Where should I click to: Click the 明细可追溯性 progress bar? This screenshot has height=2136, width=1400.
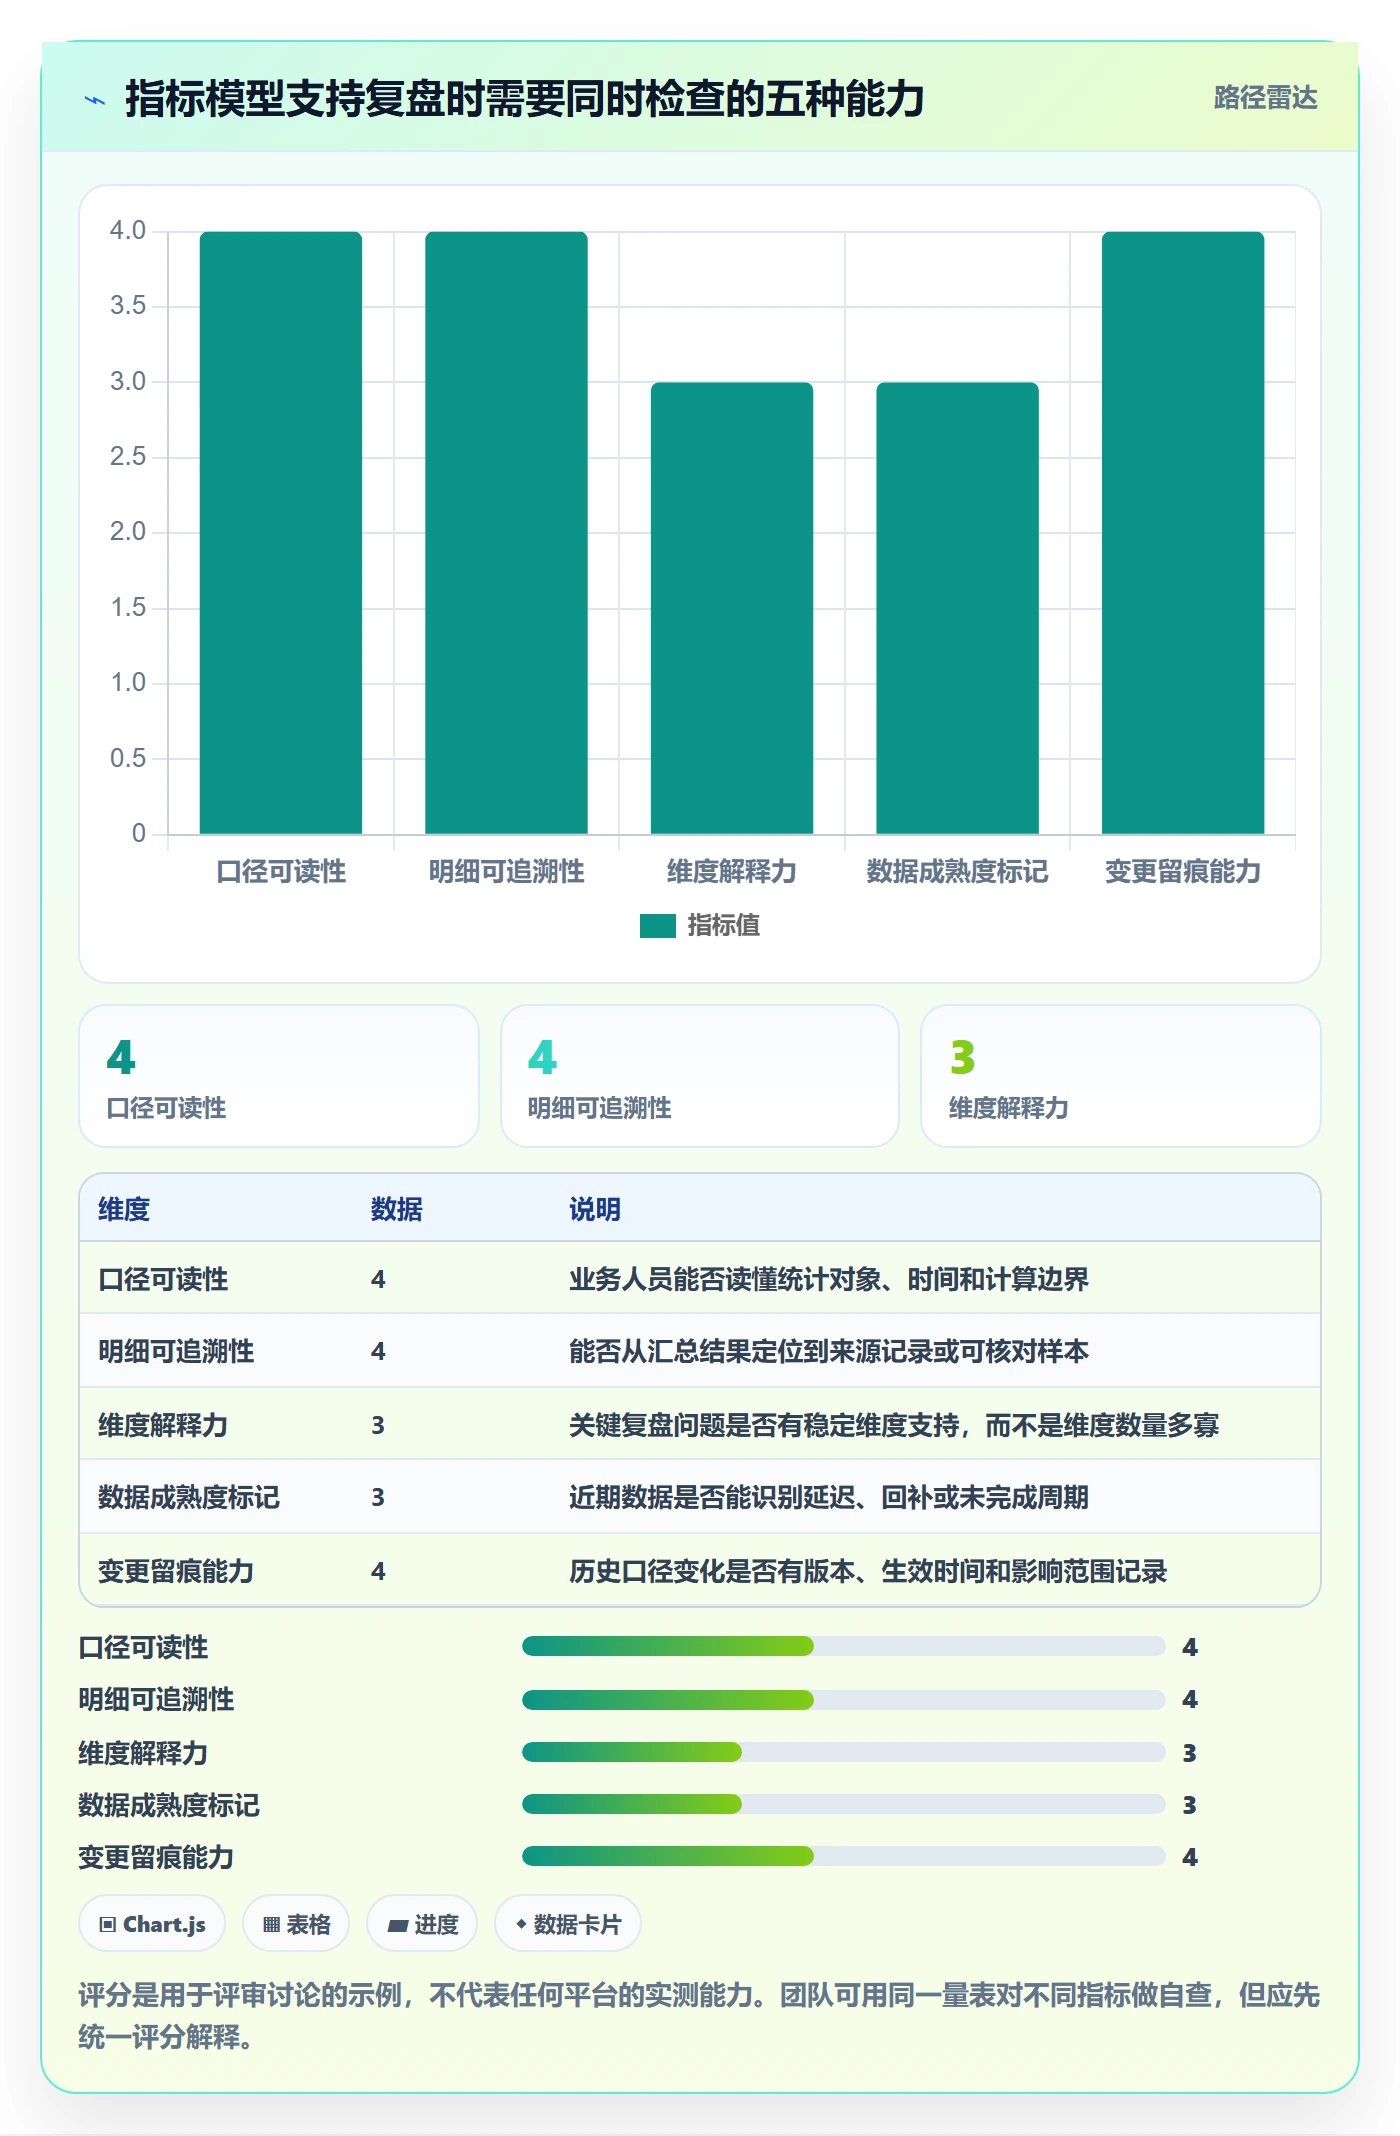point(843,1699)
